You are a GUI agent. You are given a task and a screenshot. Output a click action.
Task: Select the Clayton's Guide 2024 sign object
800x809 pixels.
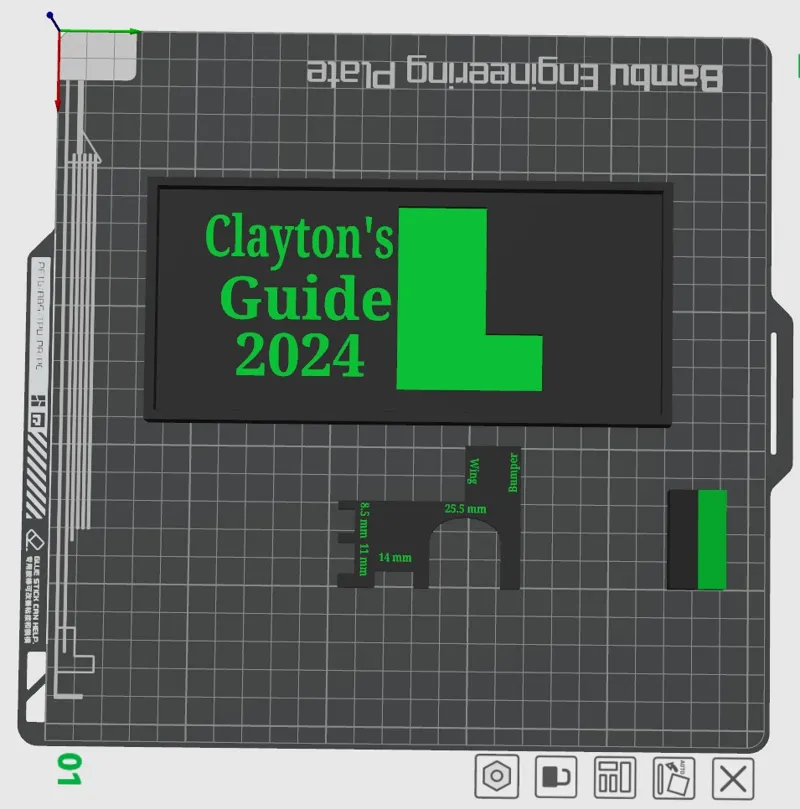pos(409,302)
